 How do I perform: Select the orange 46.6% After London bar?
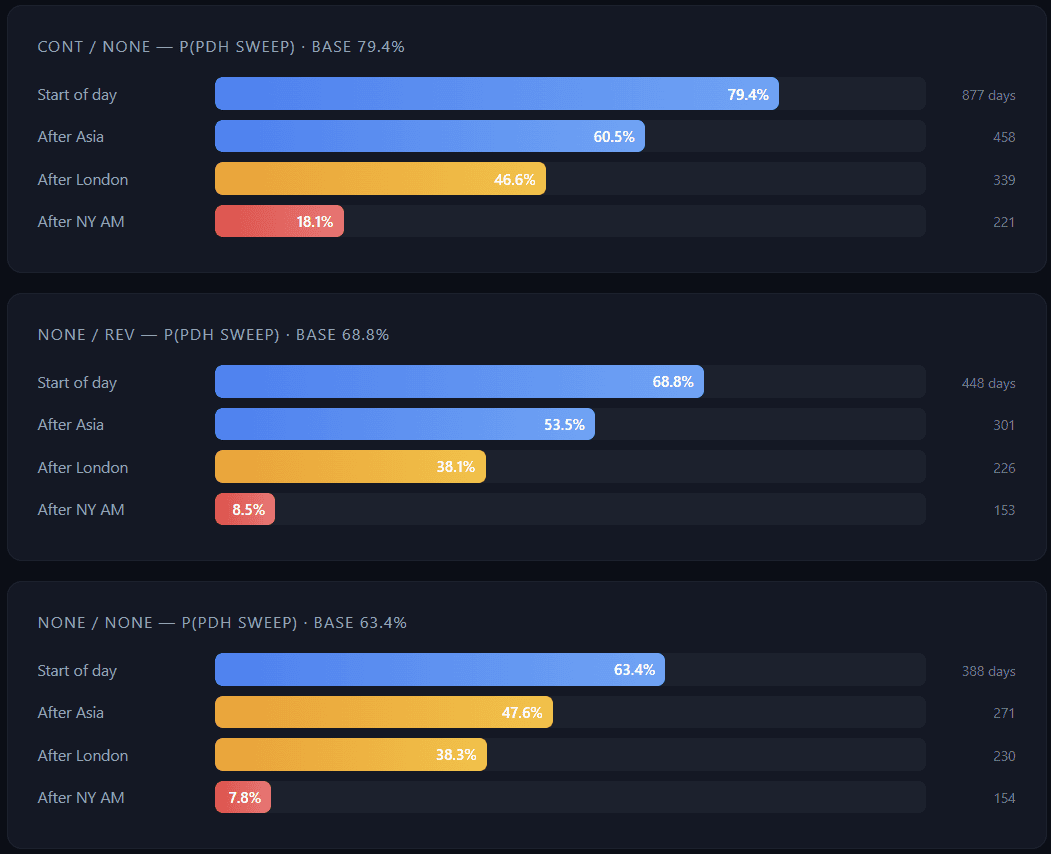pyautogui.click(x=380, y=180)
